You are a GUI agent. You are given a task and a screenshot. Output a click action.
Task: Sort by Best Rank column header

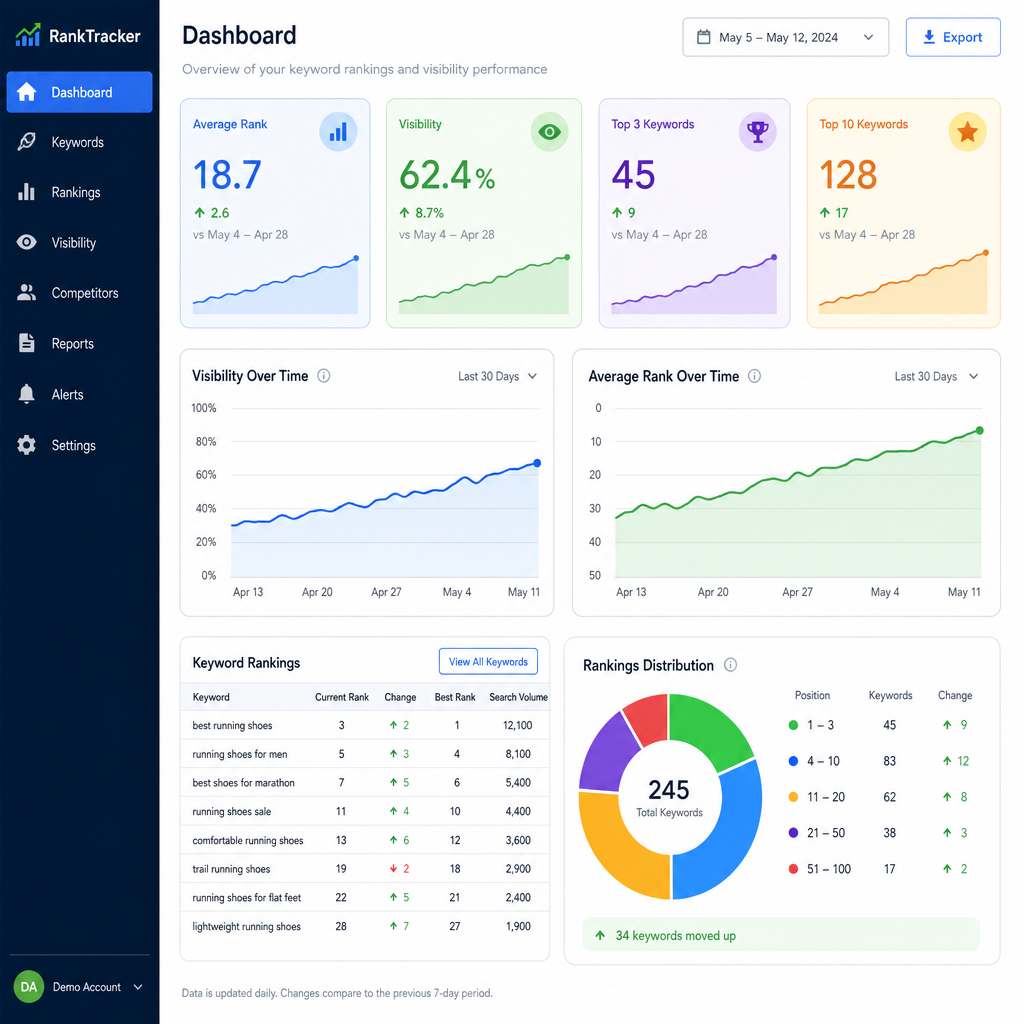[455, 697]
